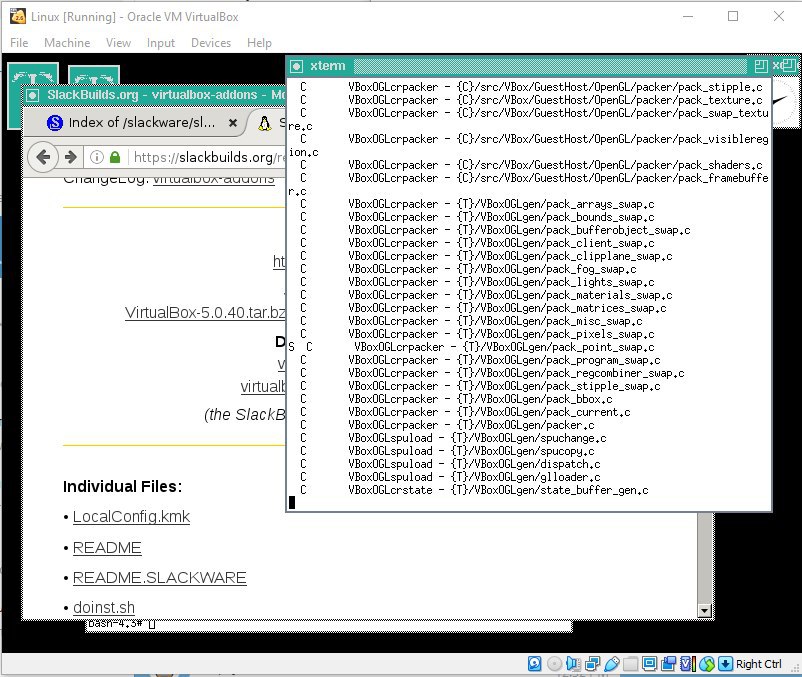Click the browser scrollbar down arrow
The width and height of the screenshot is (802, 677).
point(705,611)
